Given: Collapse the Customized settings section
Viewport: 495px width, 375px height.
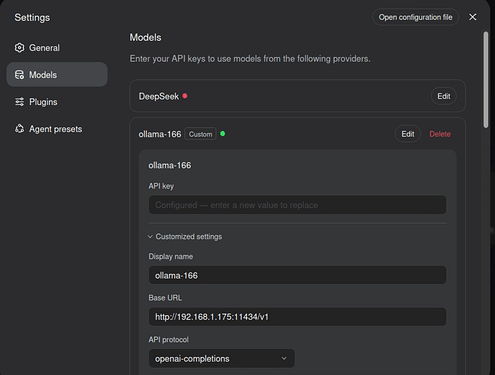Looking at the screenshot, I should [185, 236].
